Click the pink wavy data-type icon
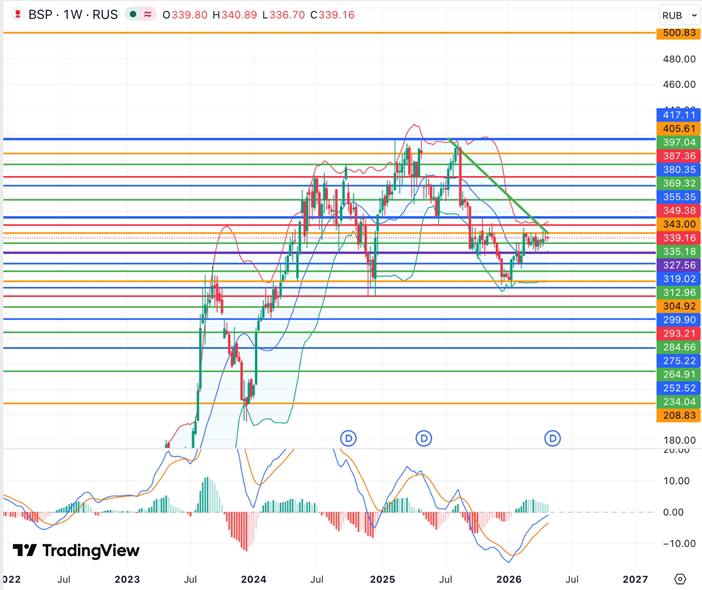This screenshot has height=590, width=702. (x=148, y=15)
